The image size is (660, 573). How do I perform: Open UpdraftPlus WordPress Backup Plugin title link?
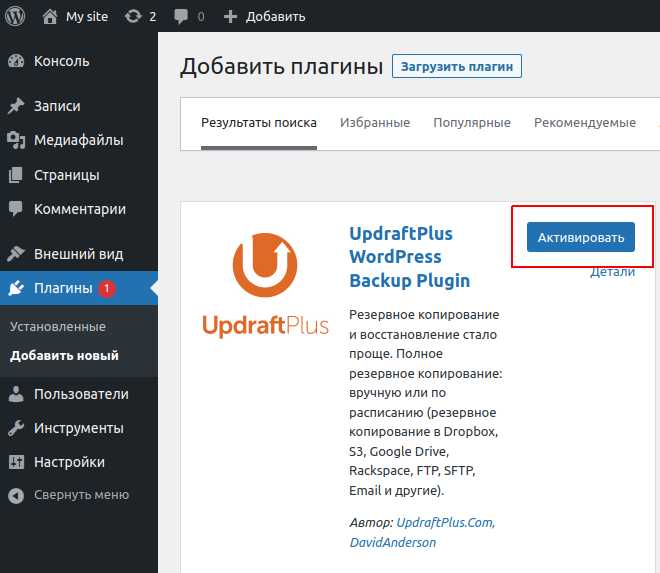(x=410, y=257)
